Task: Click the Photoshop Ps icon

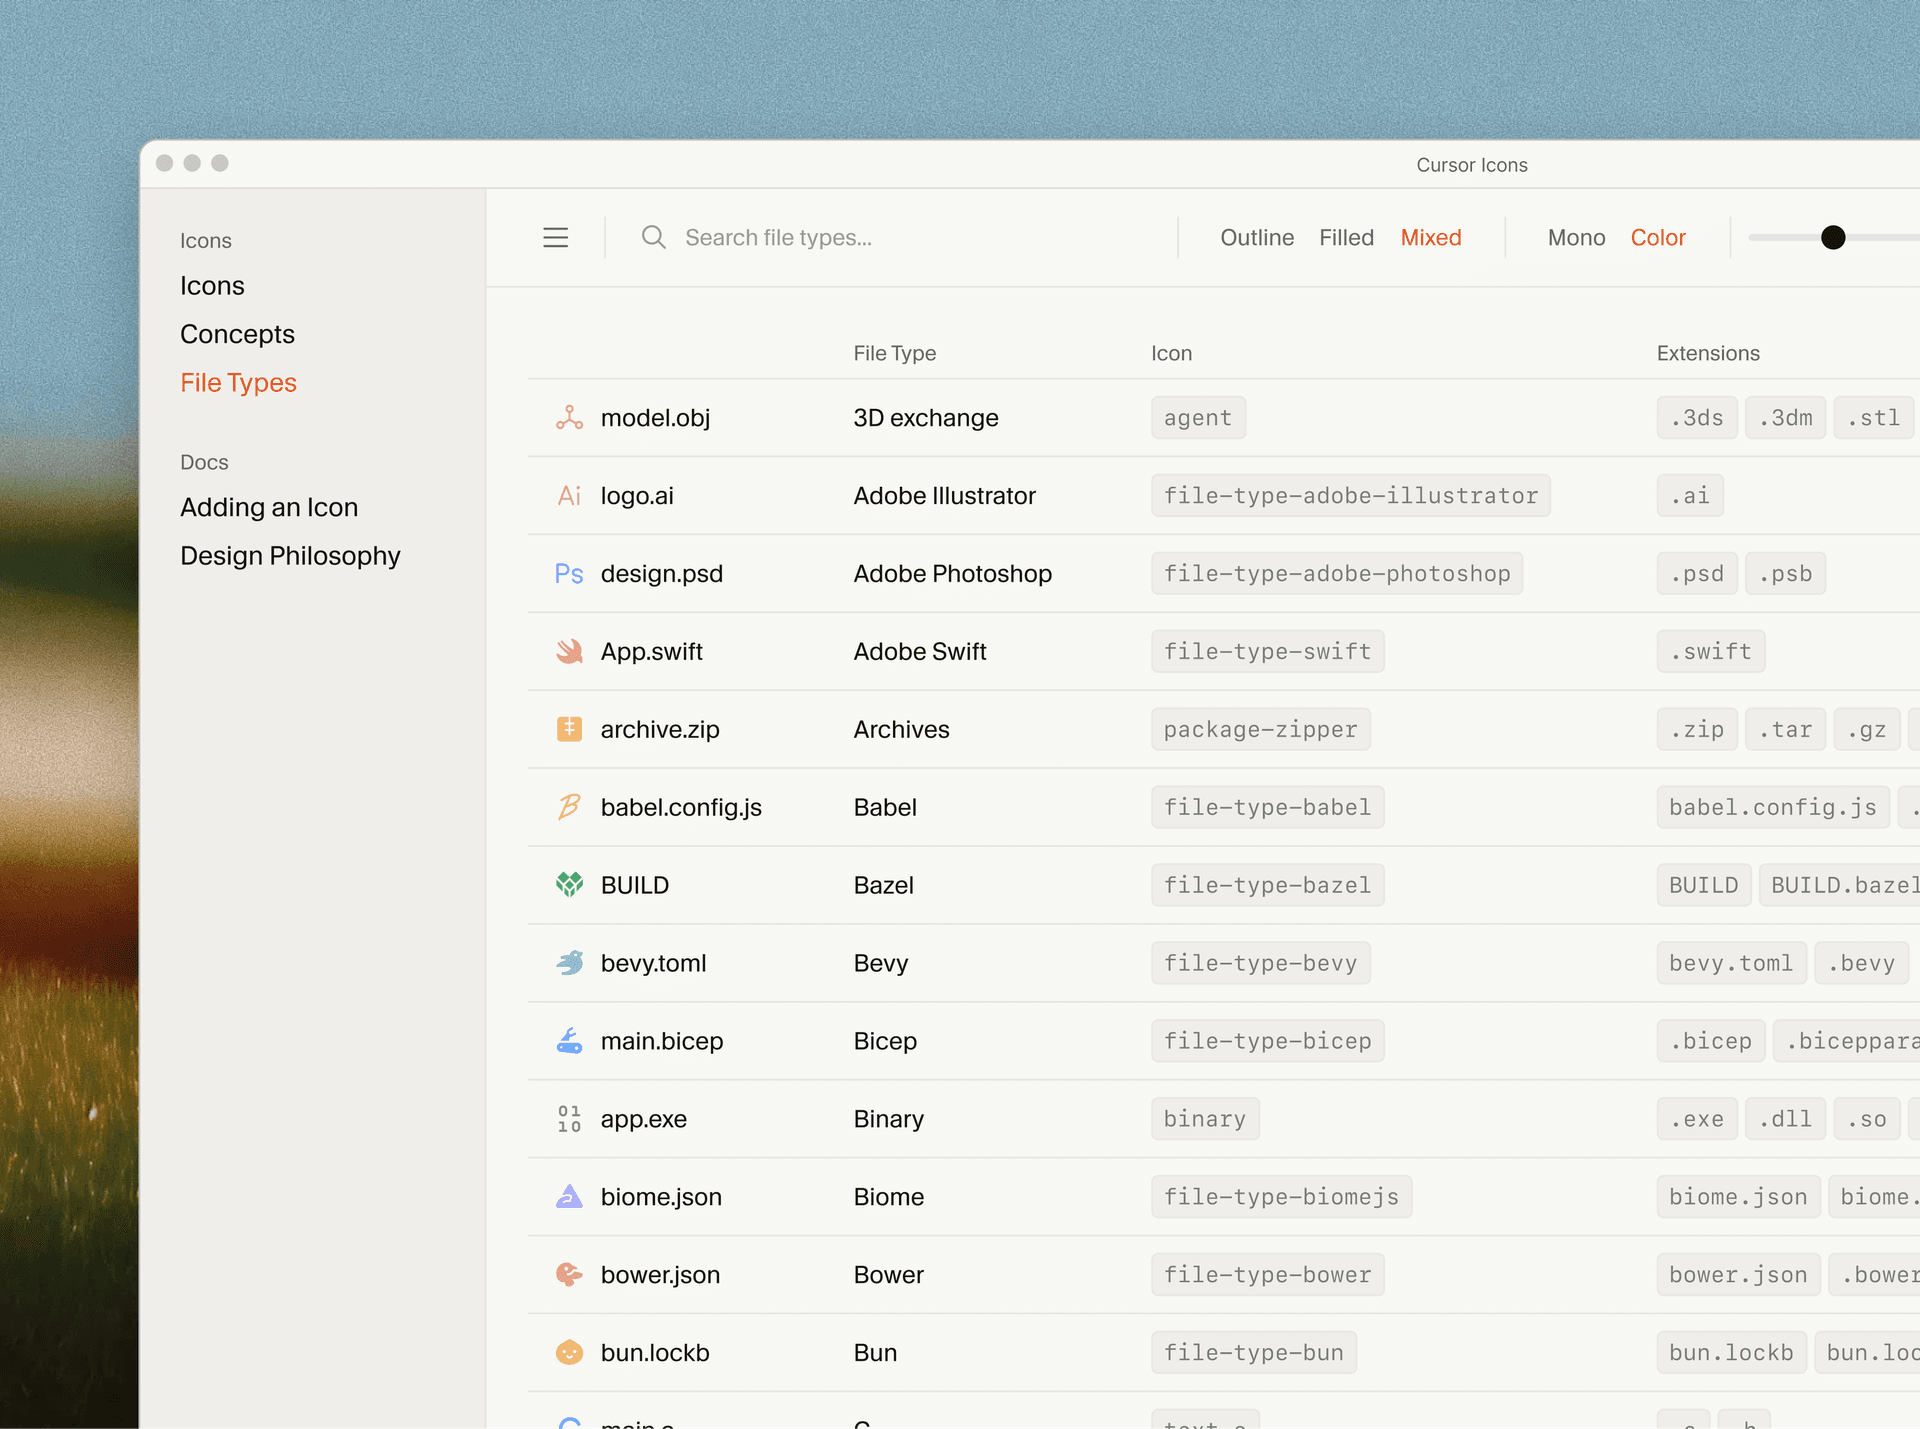Action: pos(569,574)
